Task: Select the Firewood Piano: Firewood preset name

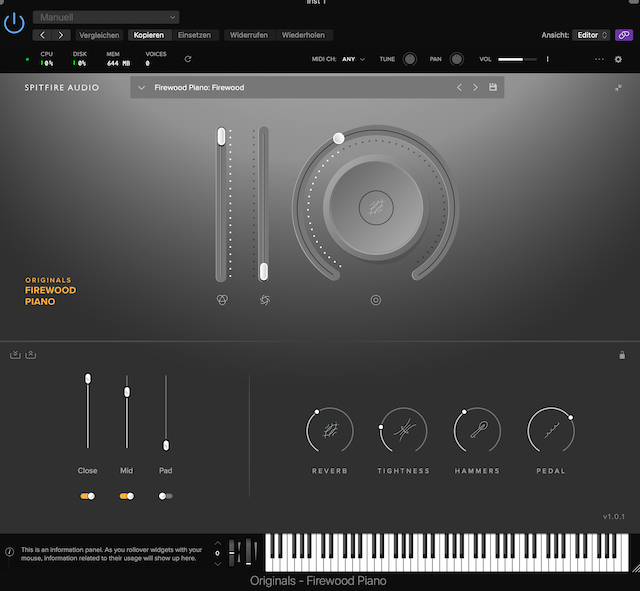Action: click(x=199, y=87)
